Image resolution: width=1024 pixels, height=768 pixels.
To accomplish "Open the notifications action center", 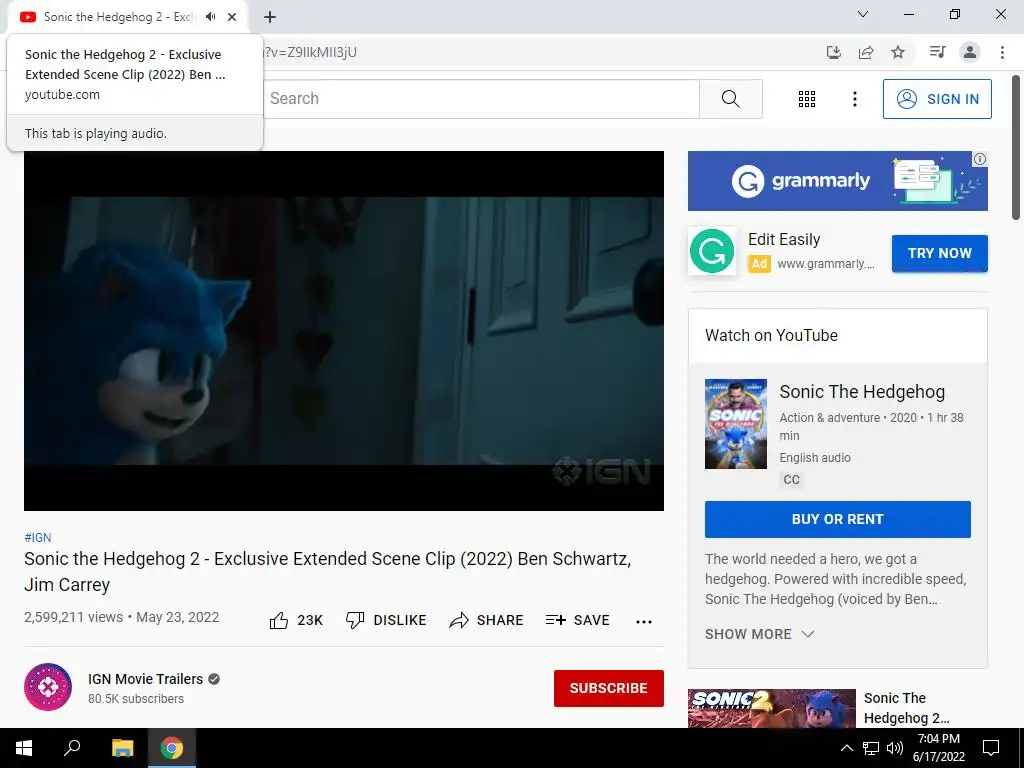I will 991,748.
